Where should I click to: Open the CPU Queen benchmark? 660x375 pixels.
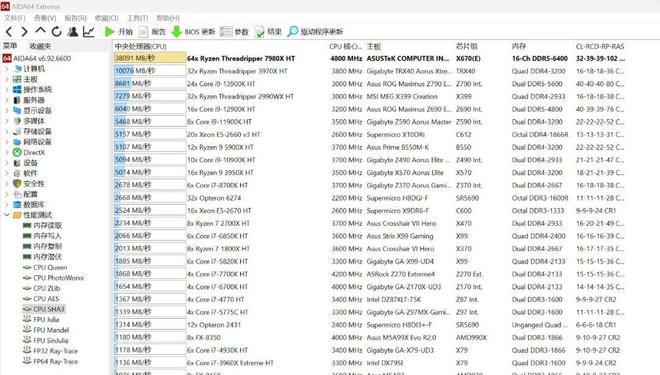point(45,267)
